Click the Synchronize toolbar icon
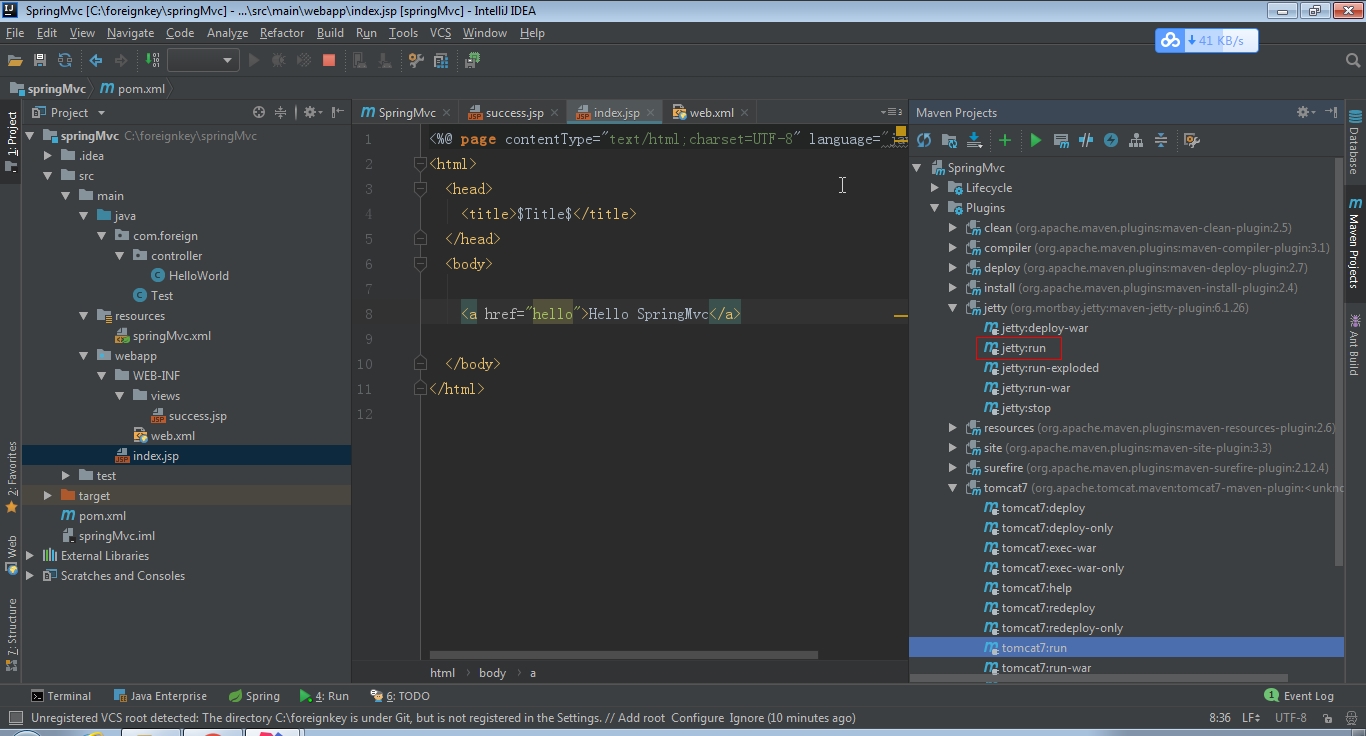Viewport: 1366px width, 736px height. tap(65, 60)
